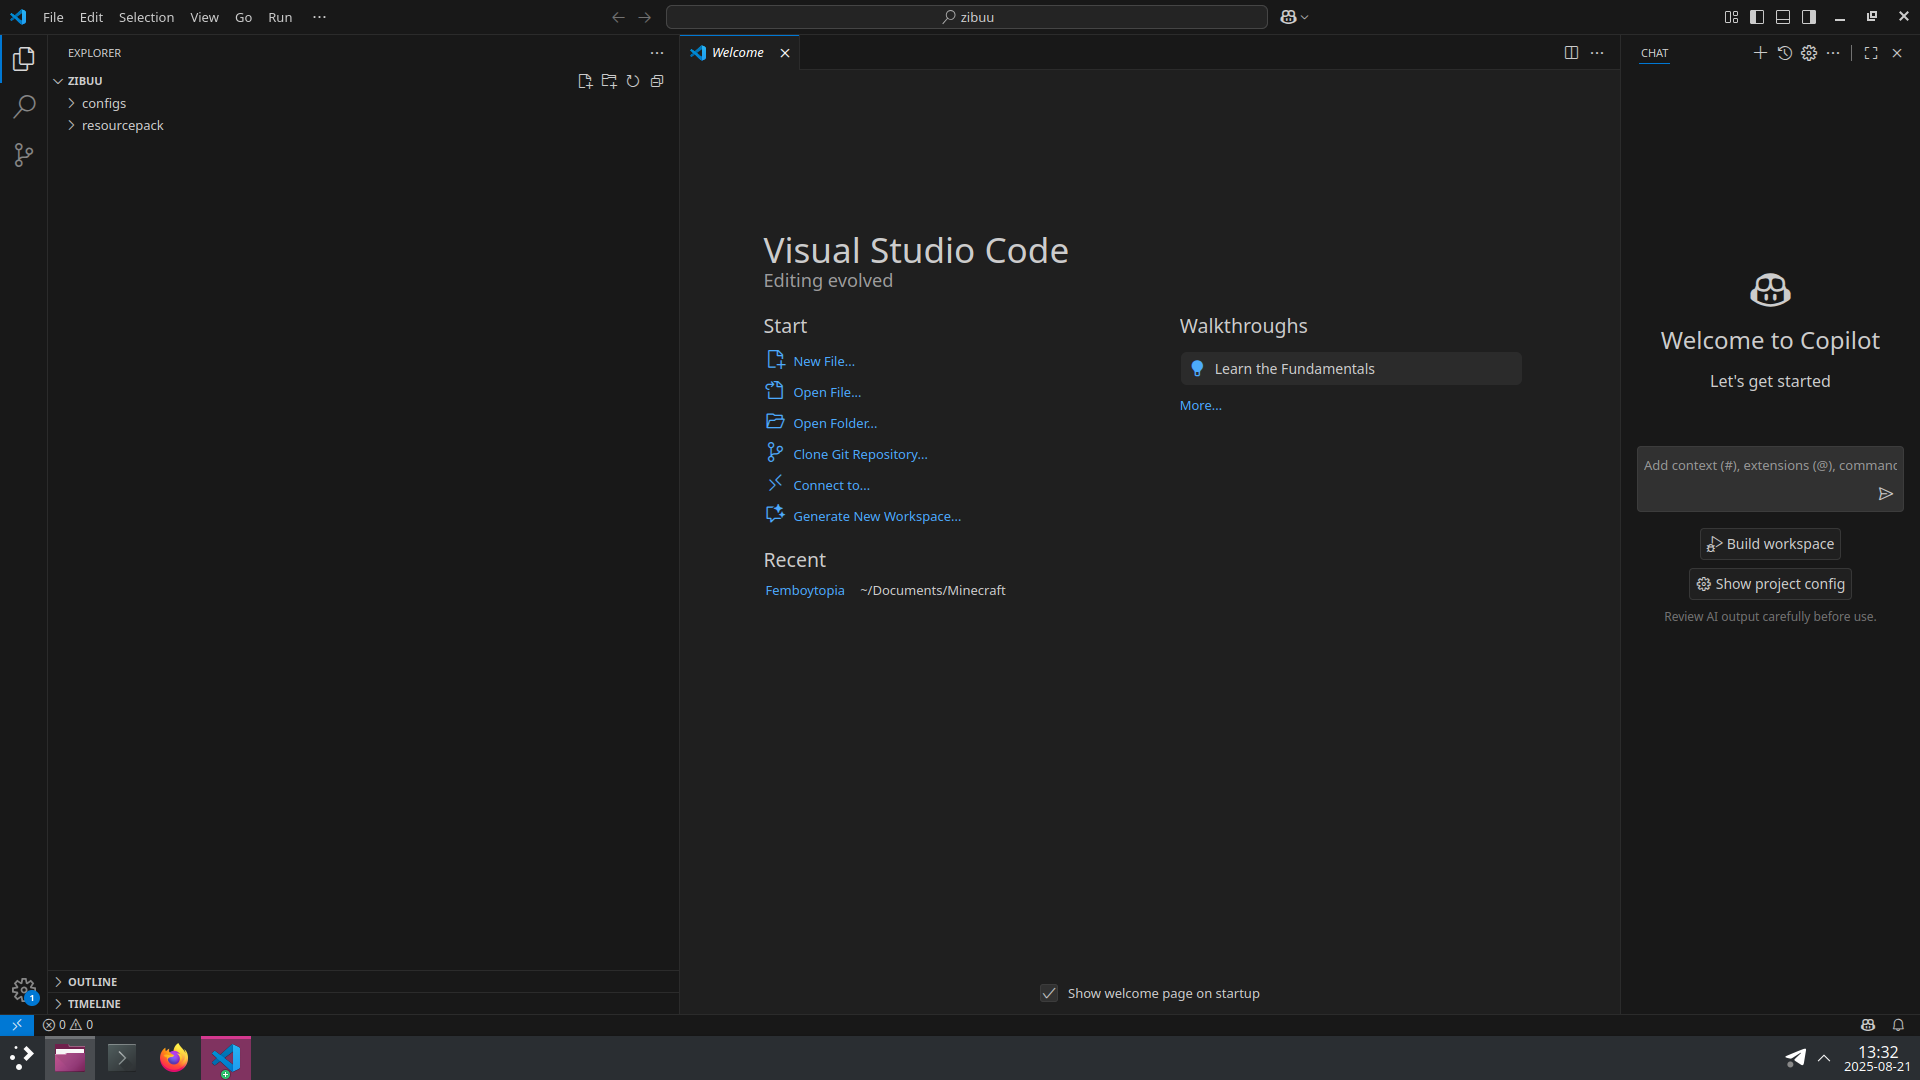
Task: Send the chat message arrow icon
Action: [1885, 494]
